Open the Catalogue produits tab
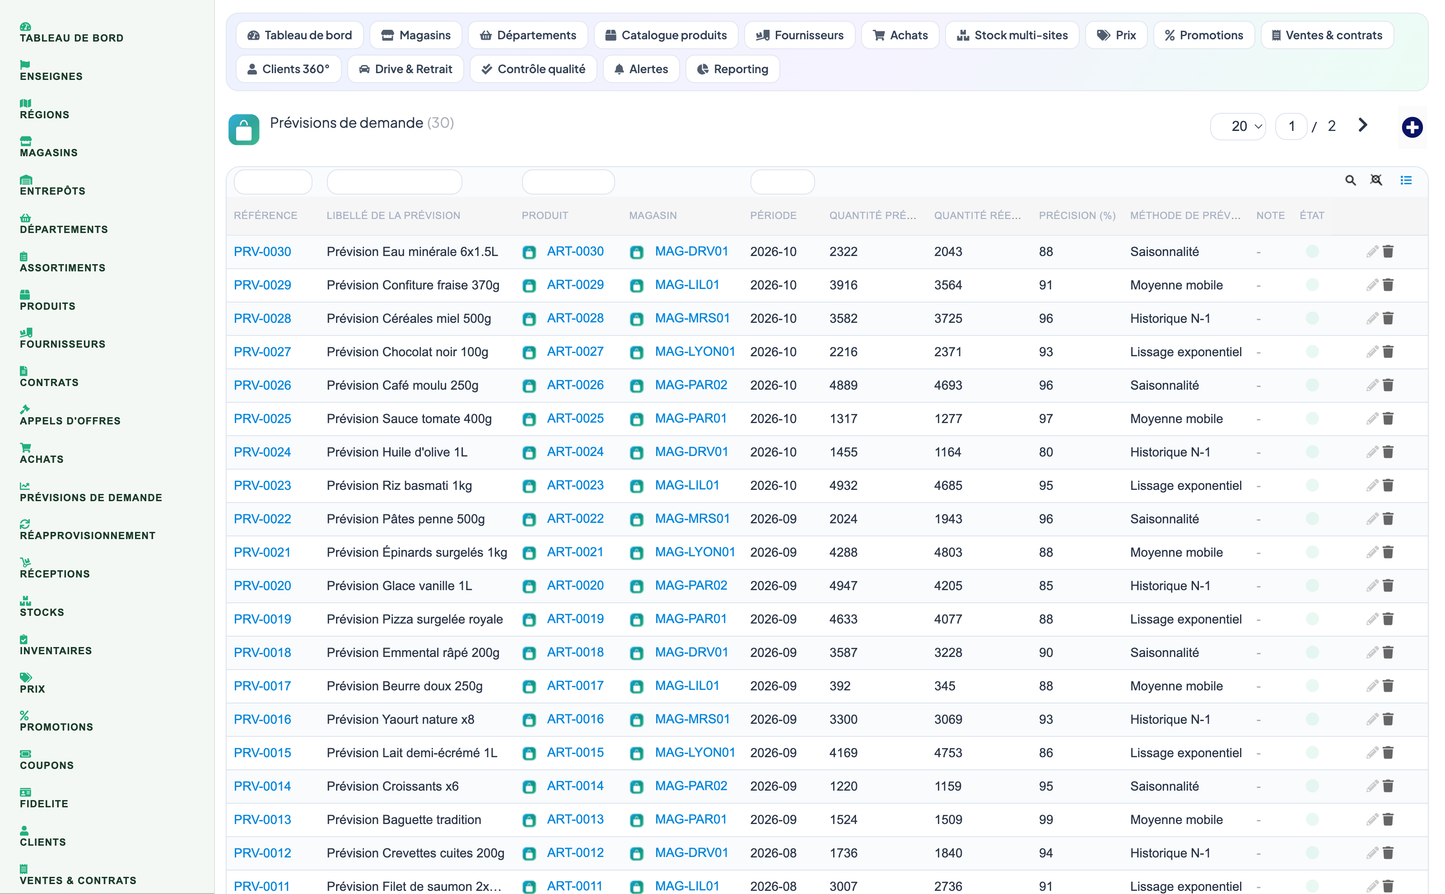1445x894 pixels. pyautogui.click(x=666, y=35)
